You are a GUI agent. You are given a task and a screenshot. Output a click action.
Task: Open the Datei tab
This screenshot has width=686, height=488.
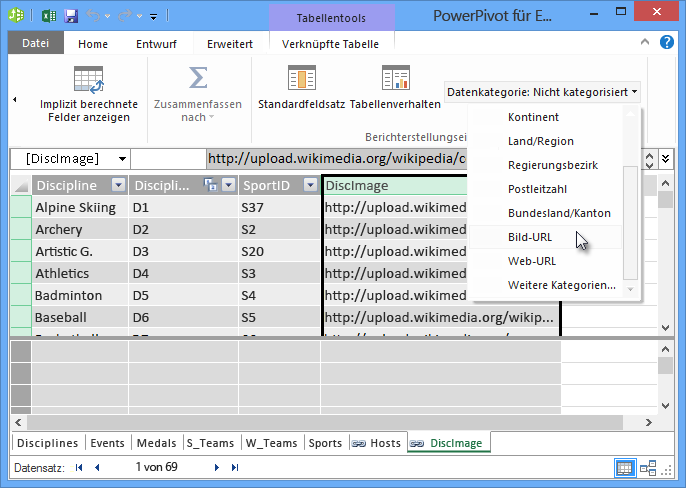pos(35,43)
